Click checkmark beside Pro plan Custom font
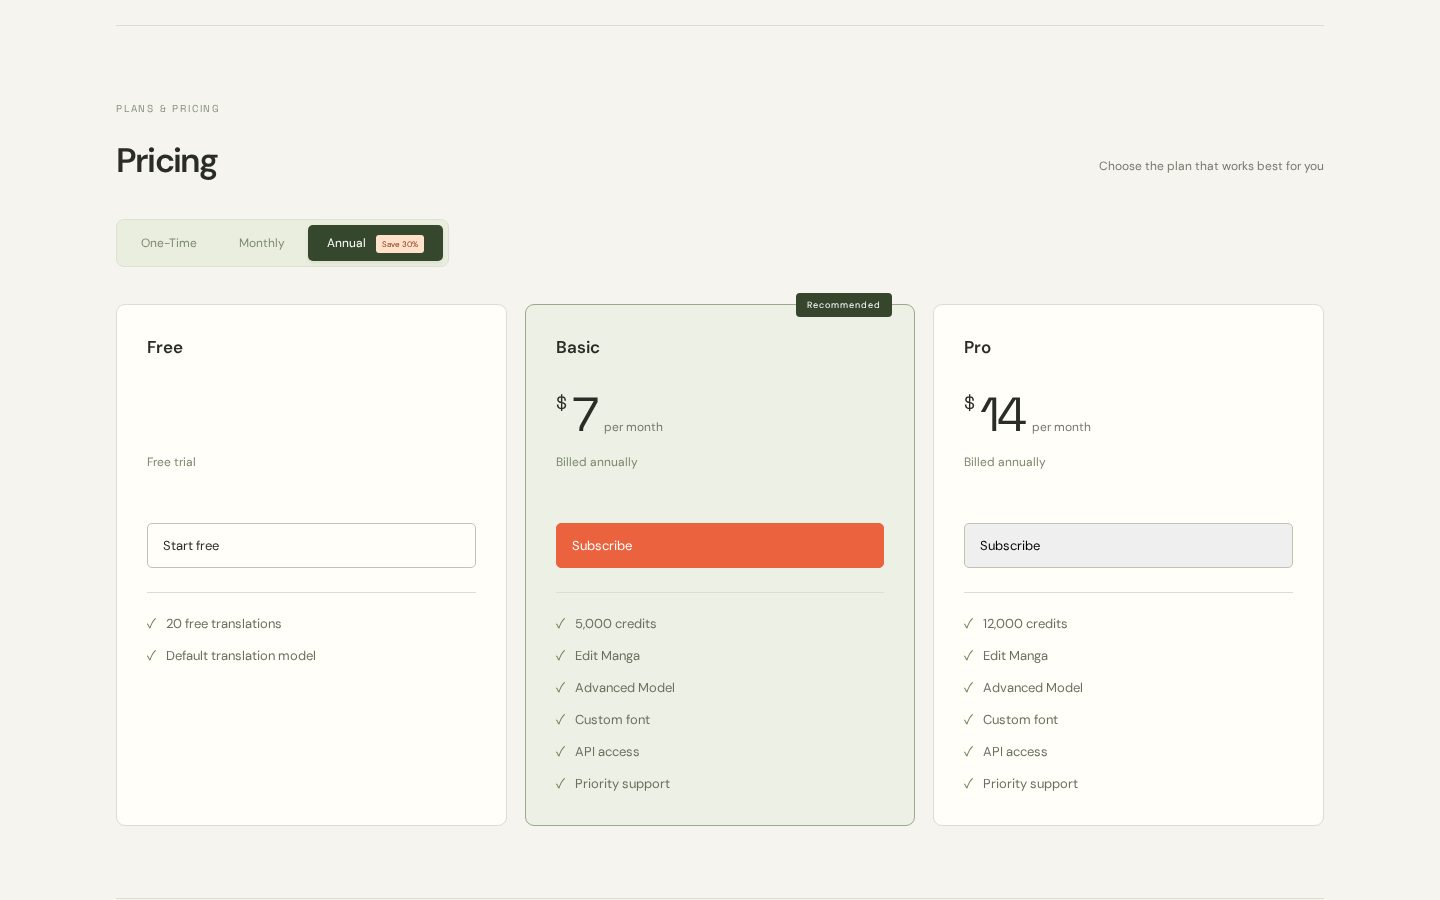 [x=969, y=719]
